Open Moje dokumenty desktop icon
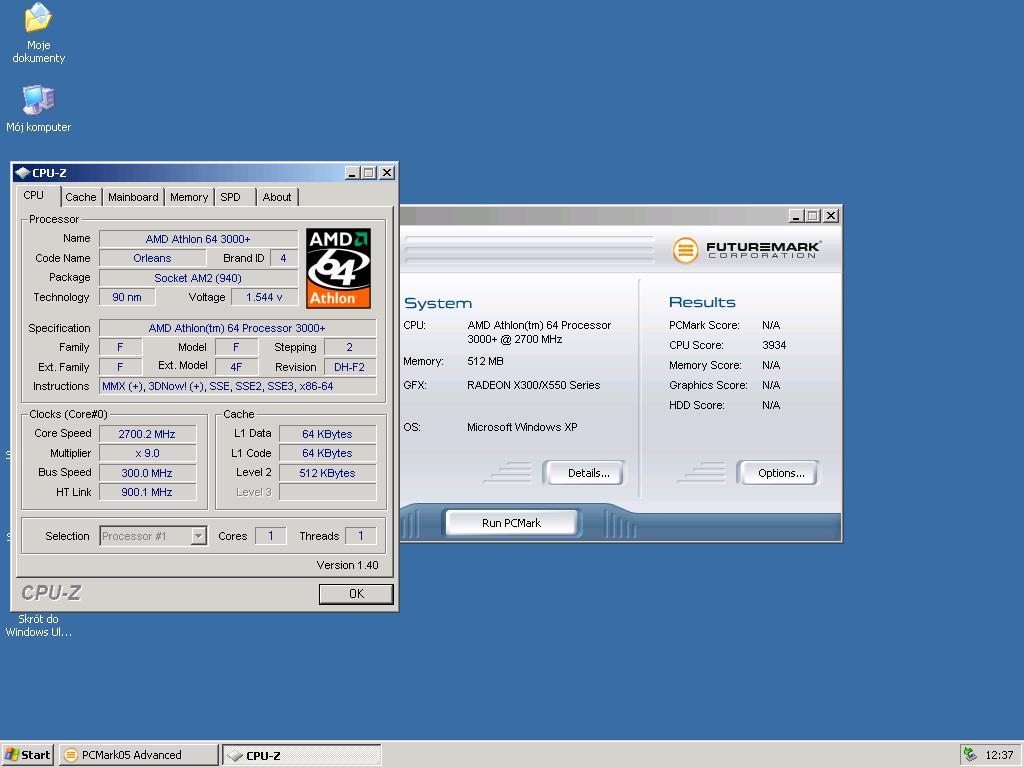 click(38, 34)
